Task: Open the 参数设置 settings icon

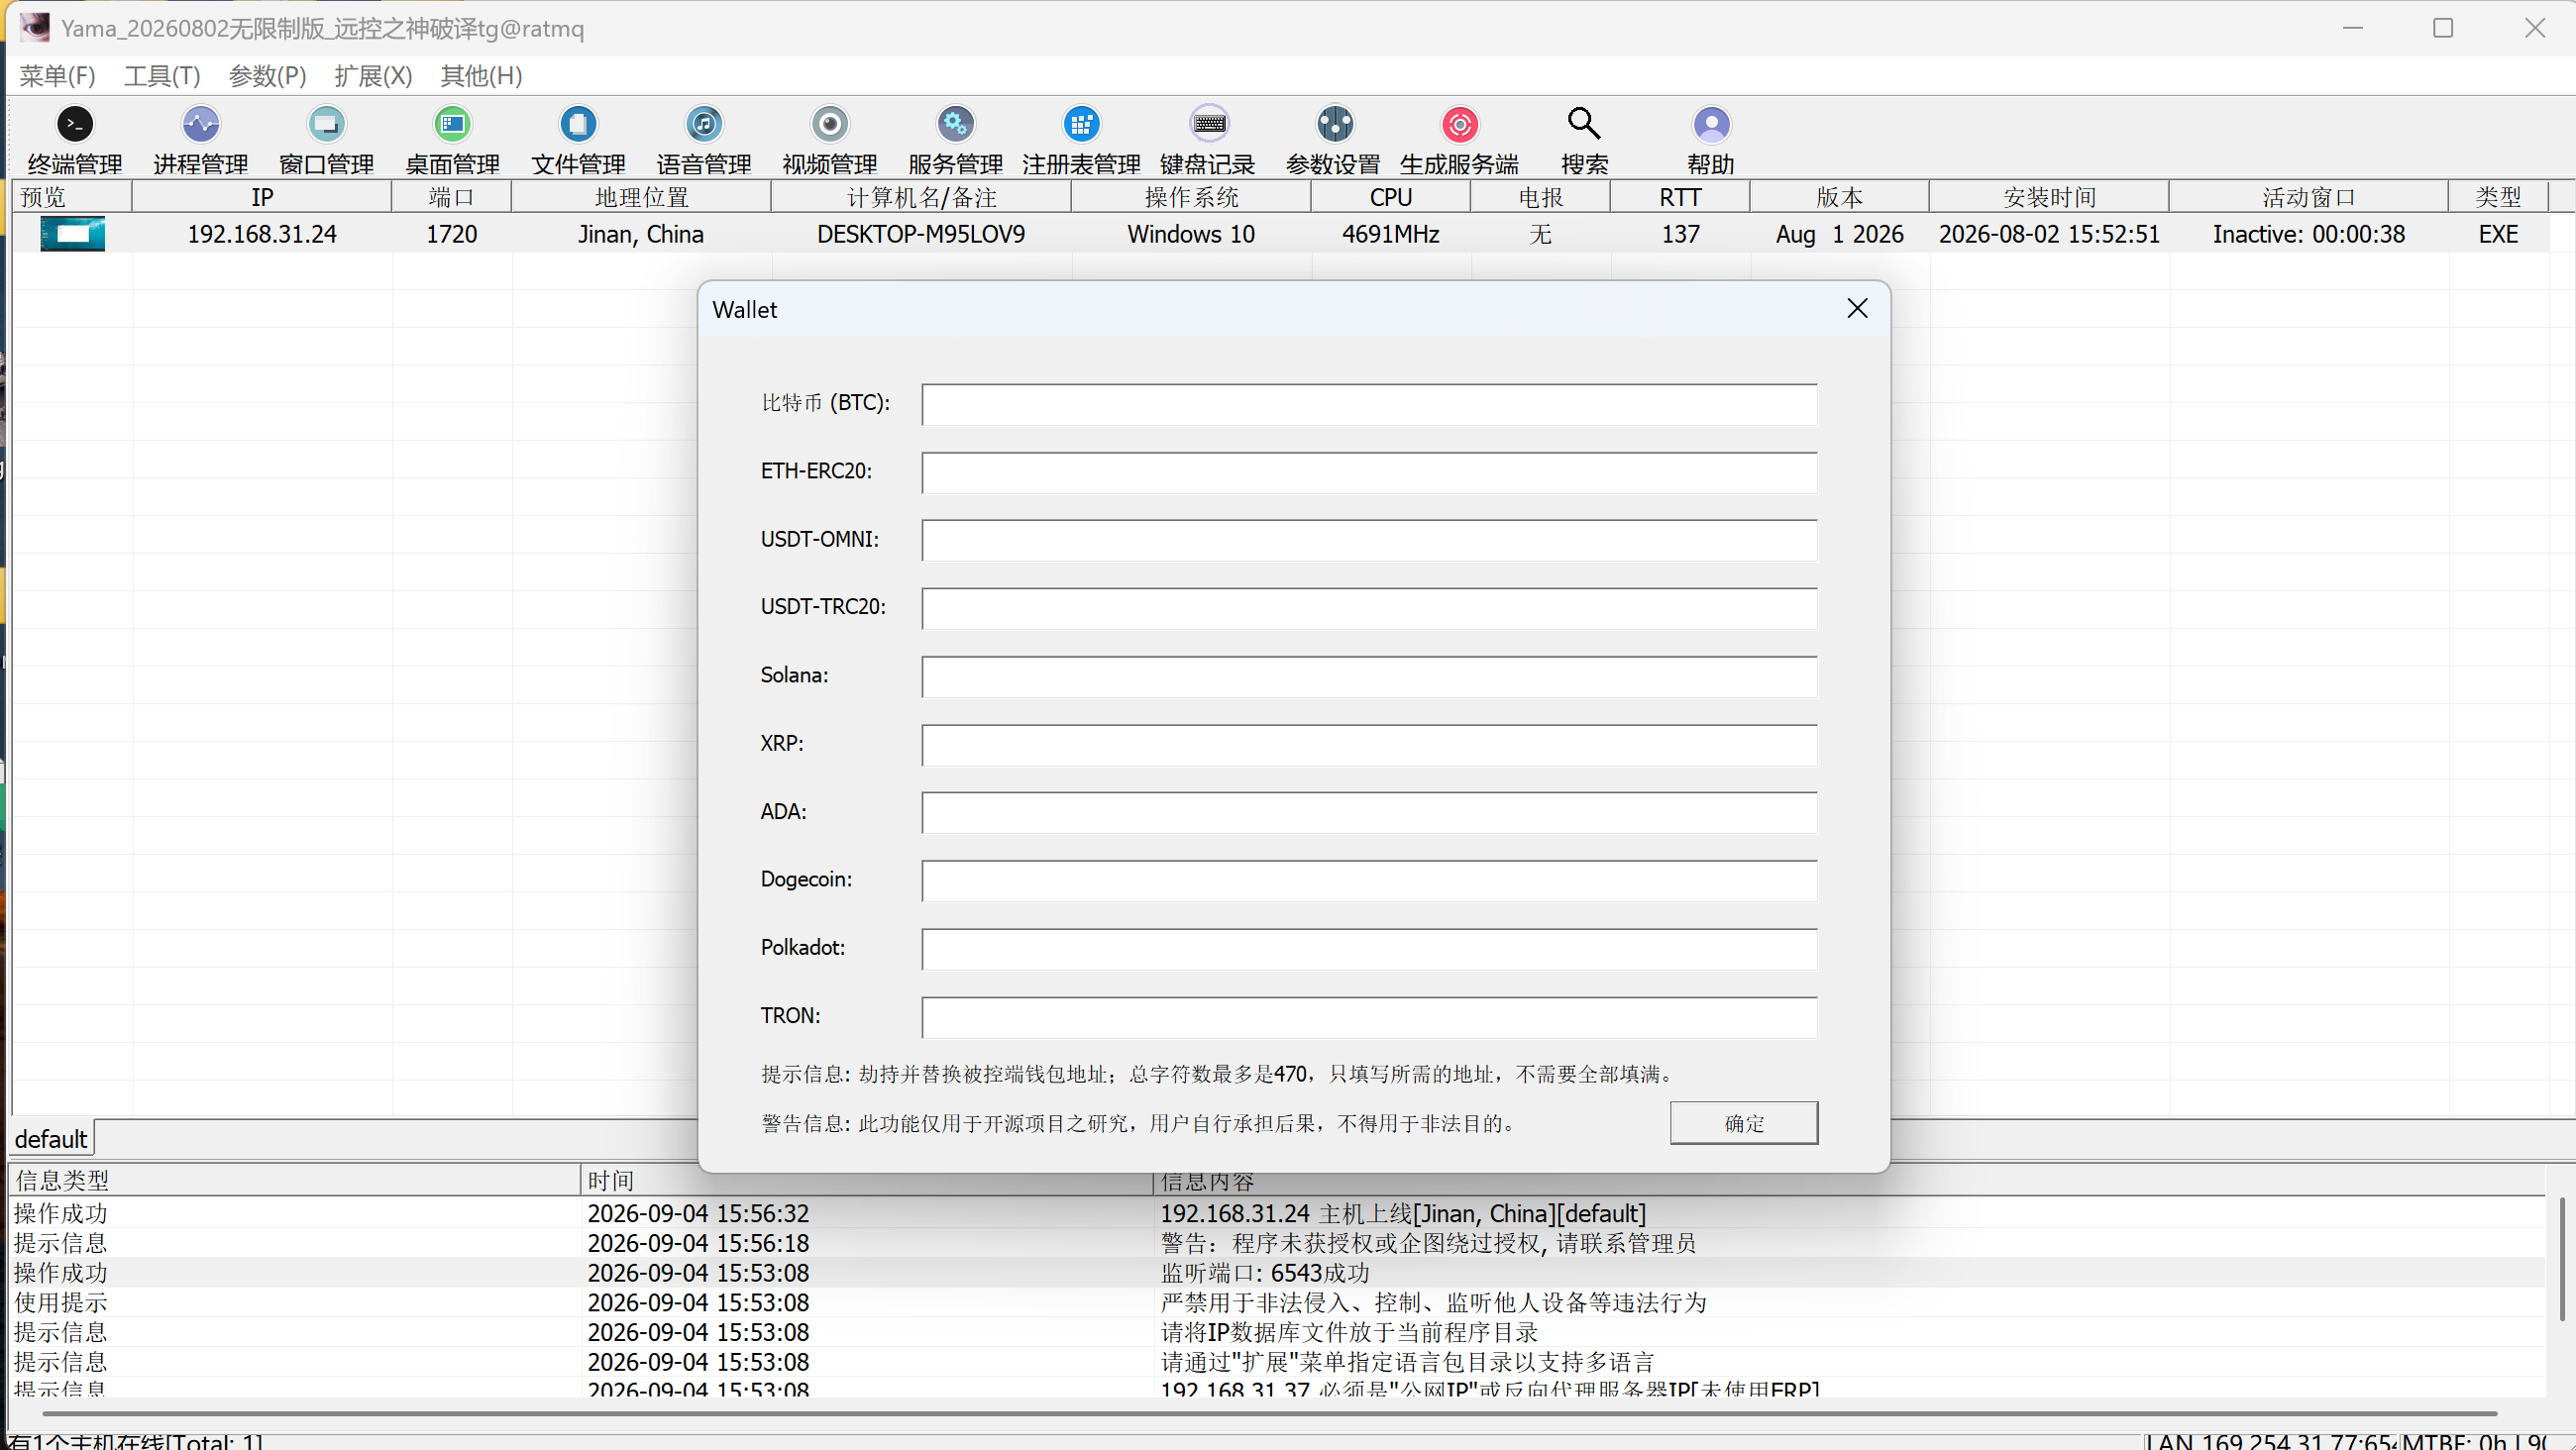Action: (1334, 125)
